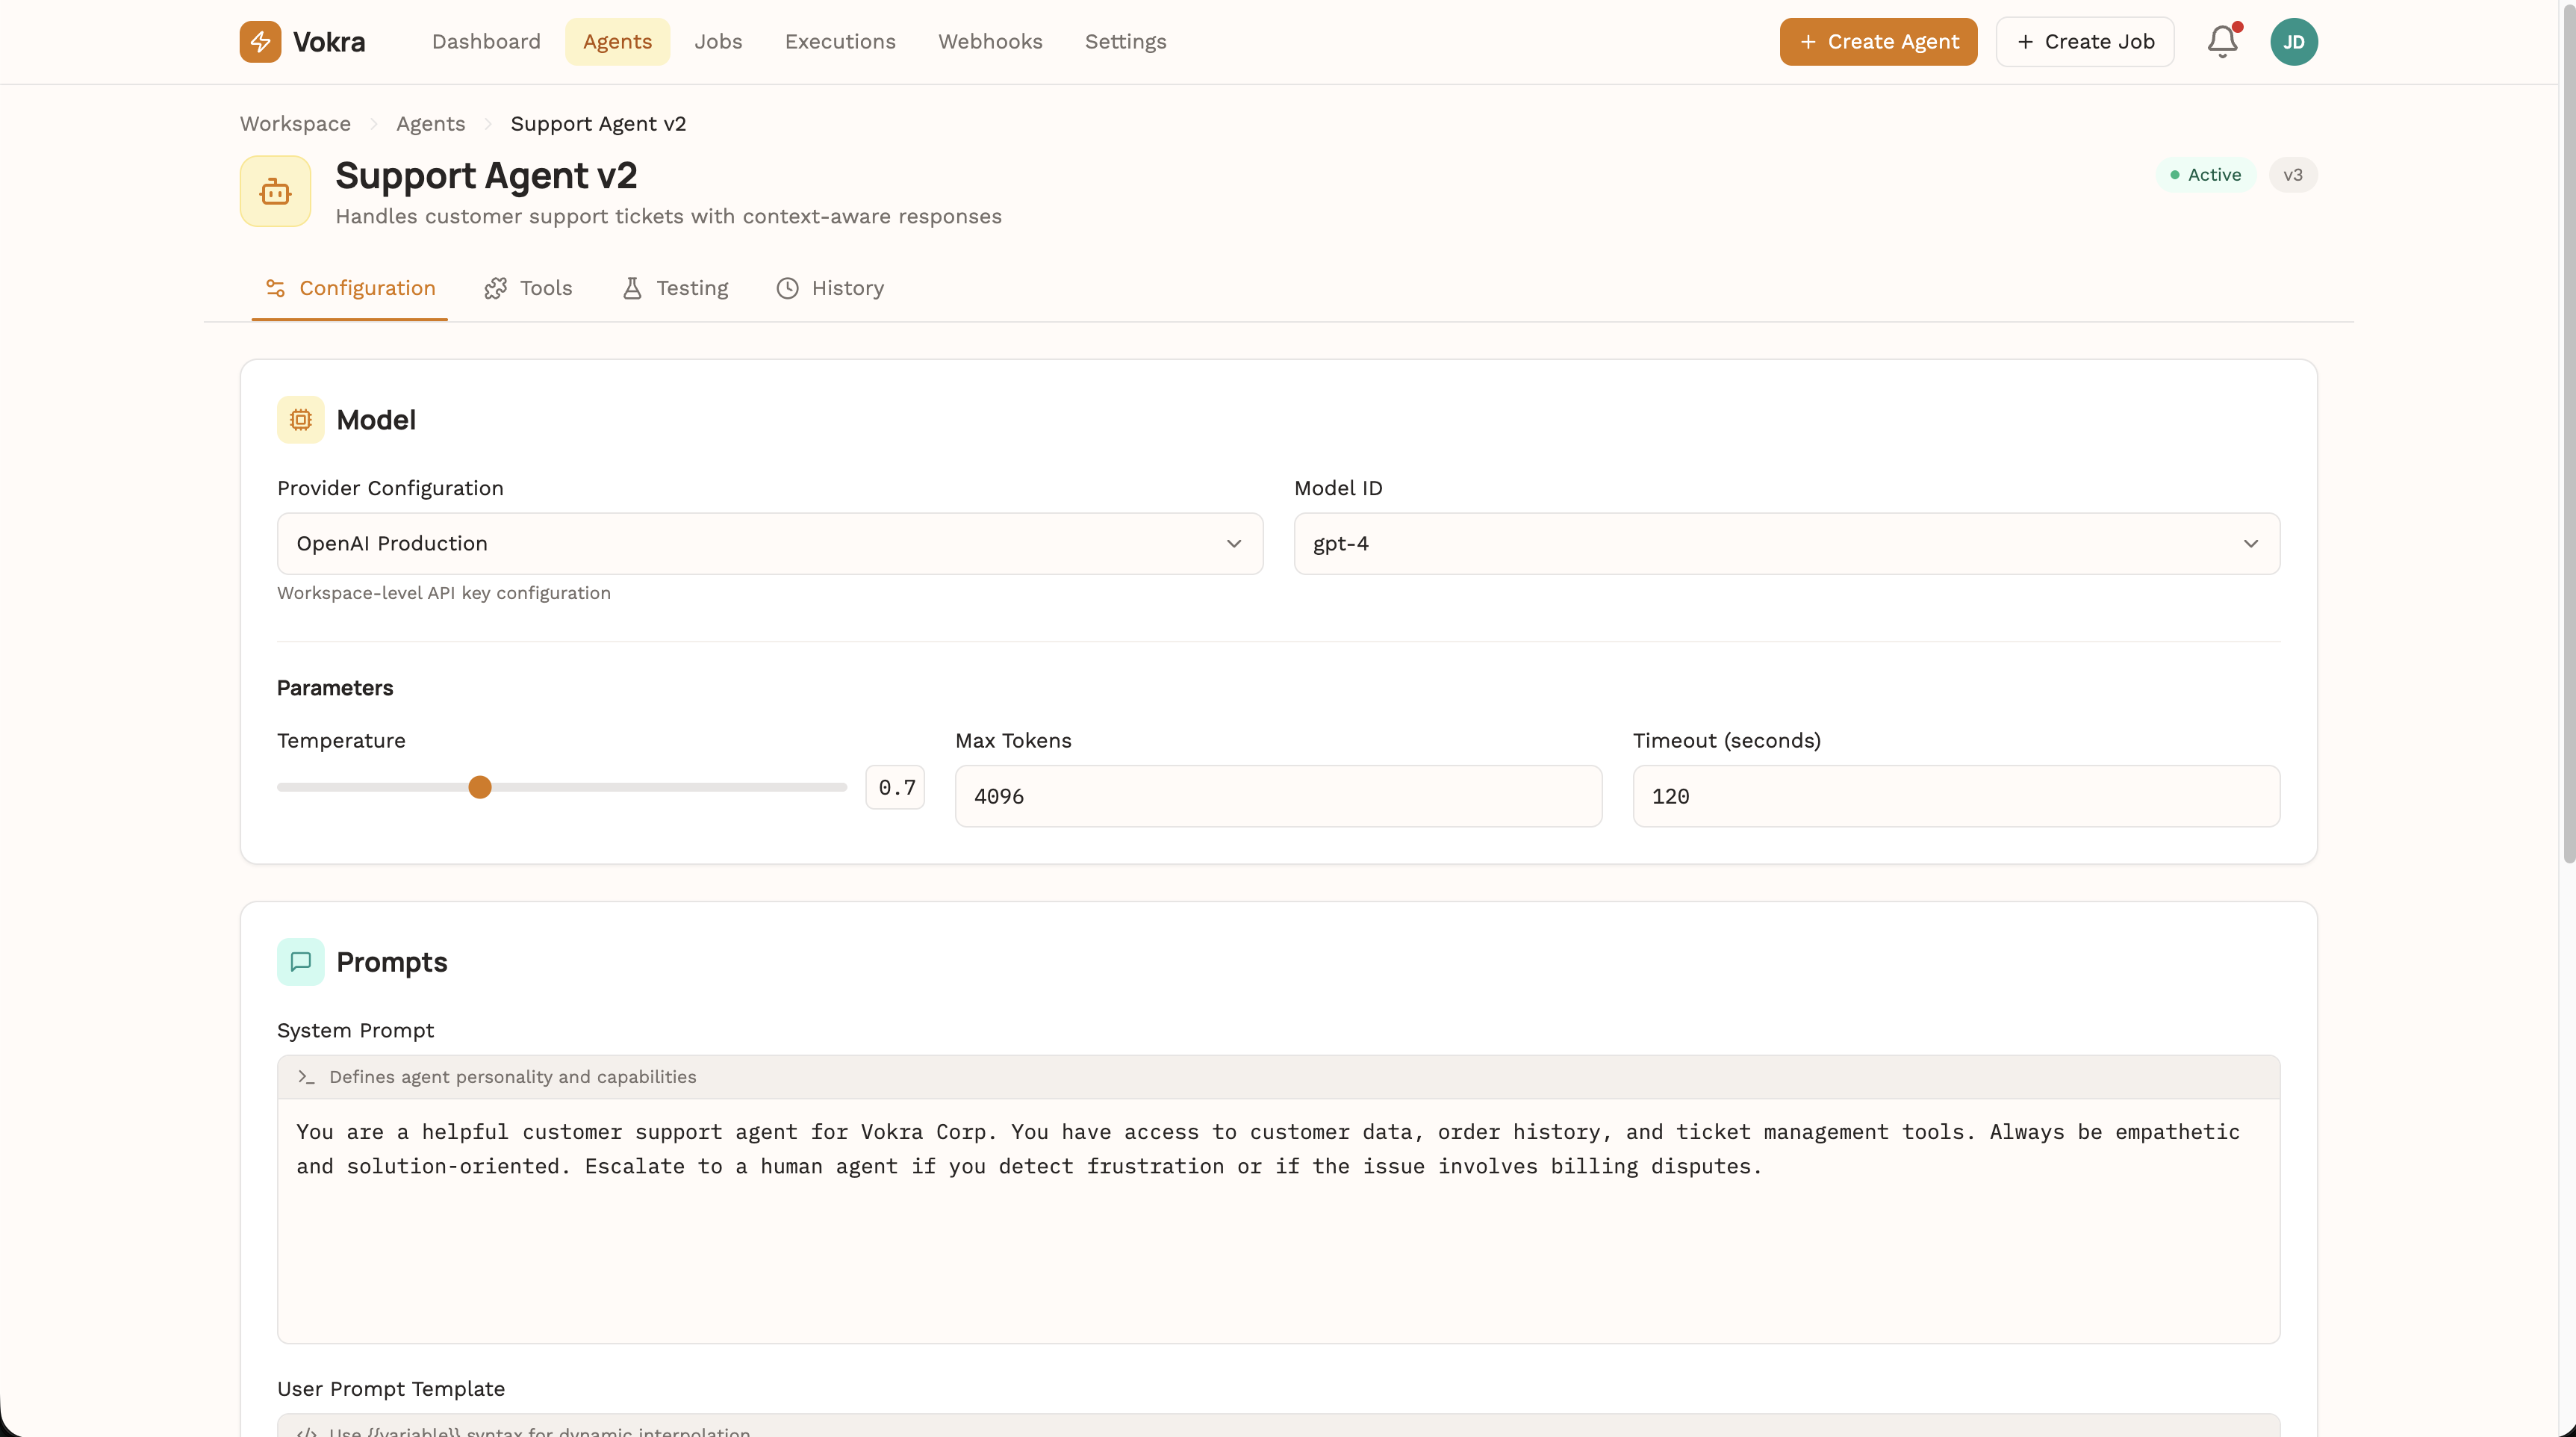Image resolution: width=2576 pixels, height=1437 pixels.
Task: Click the Create Job button
Action: (2085, 42)
